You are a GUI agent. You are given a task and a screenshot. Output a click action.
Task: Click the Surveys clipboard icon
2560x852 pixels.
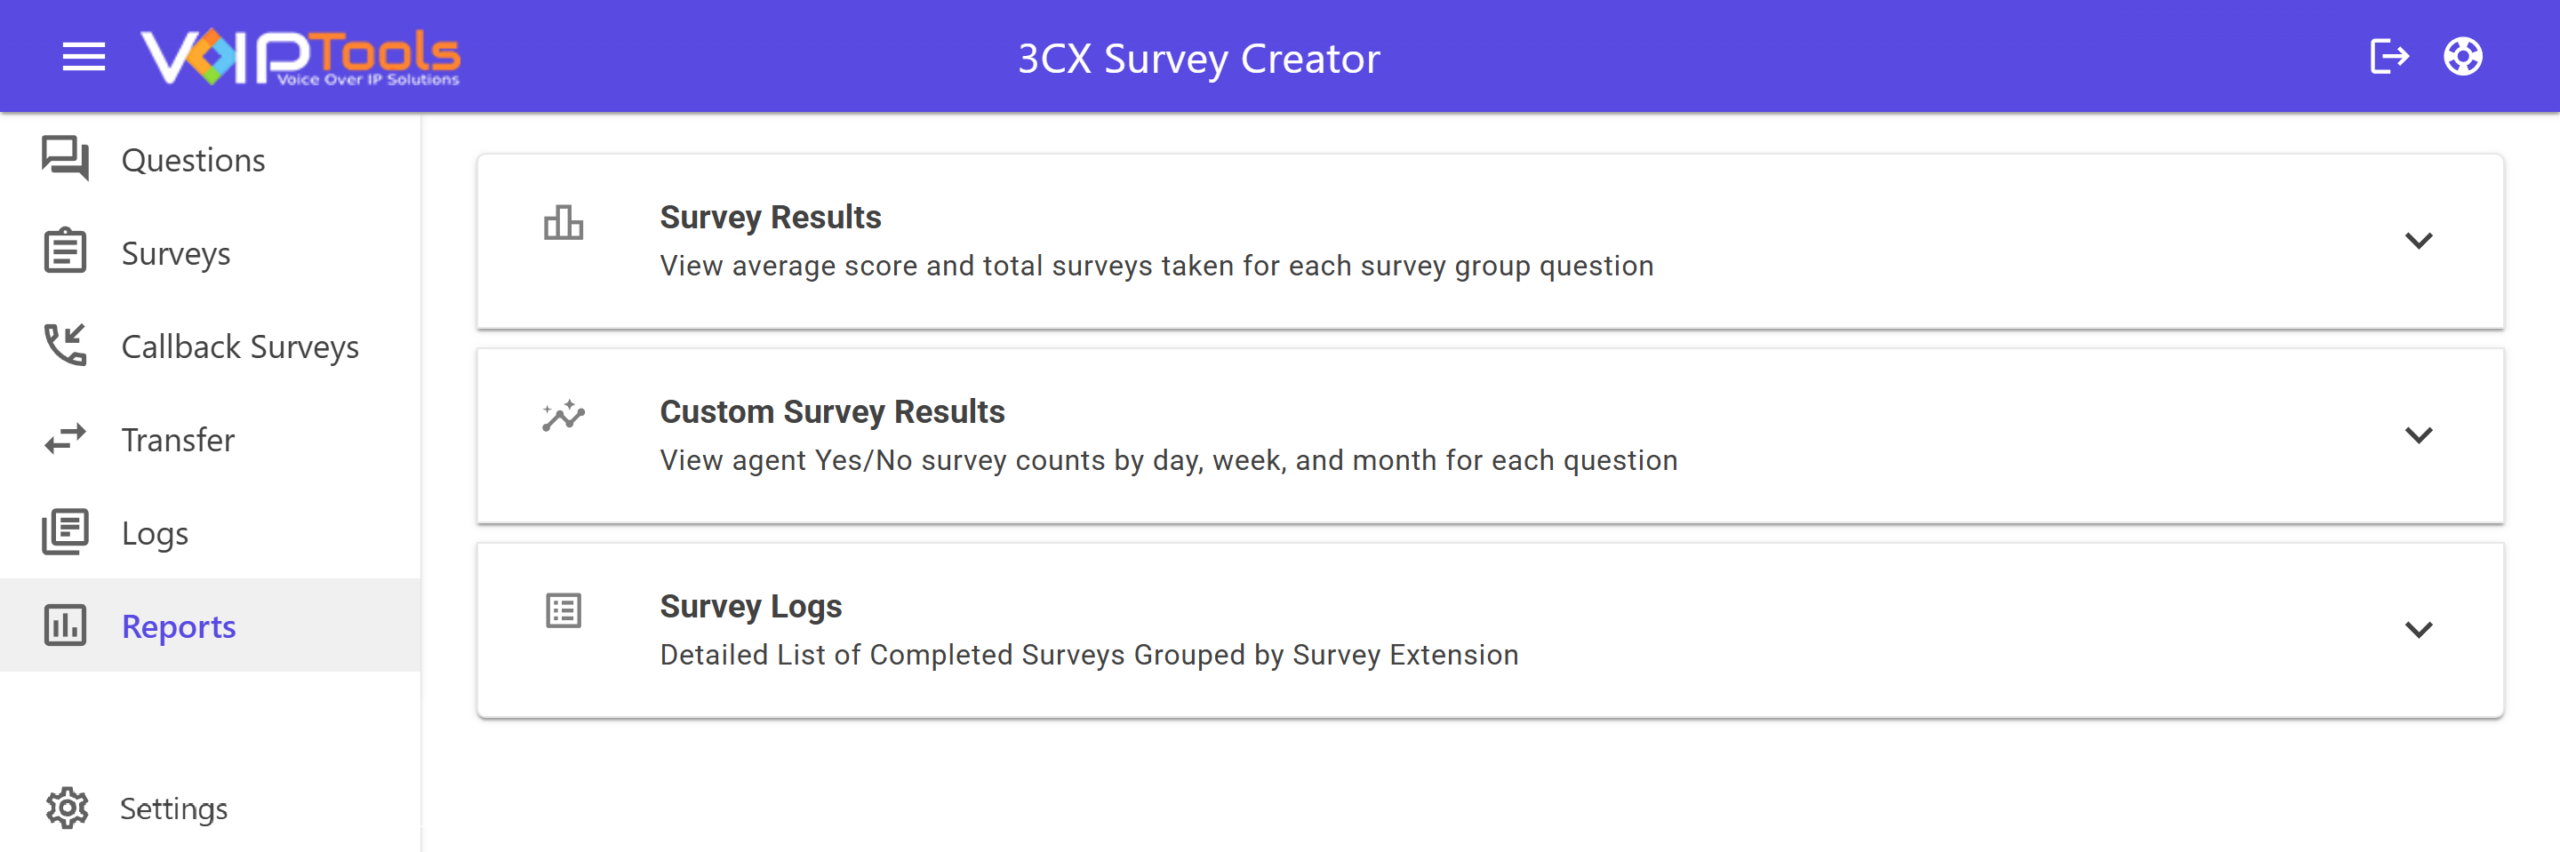66,251
